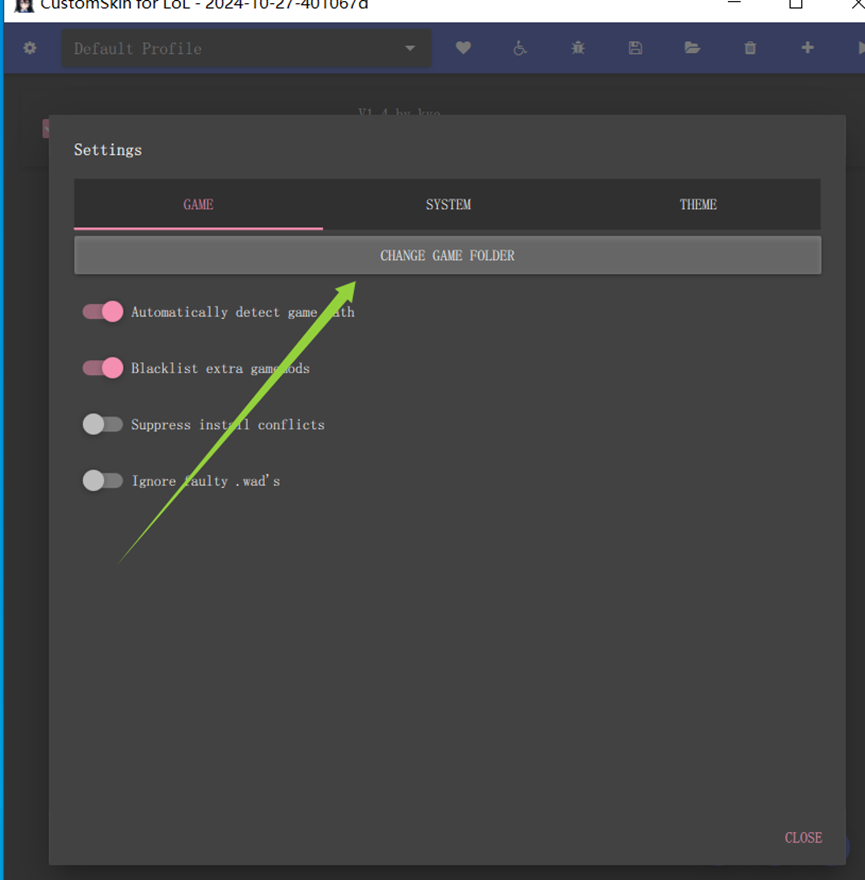Click the heart icon in toolbar

pyautogui.click(x=463, y=48)
